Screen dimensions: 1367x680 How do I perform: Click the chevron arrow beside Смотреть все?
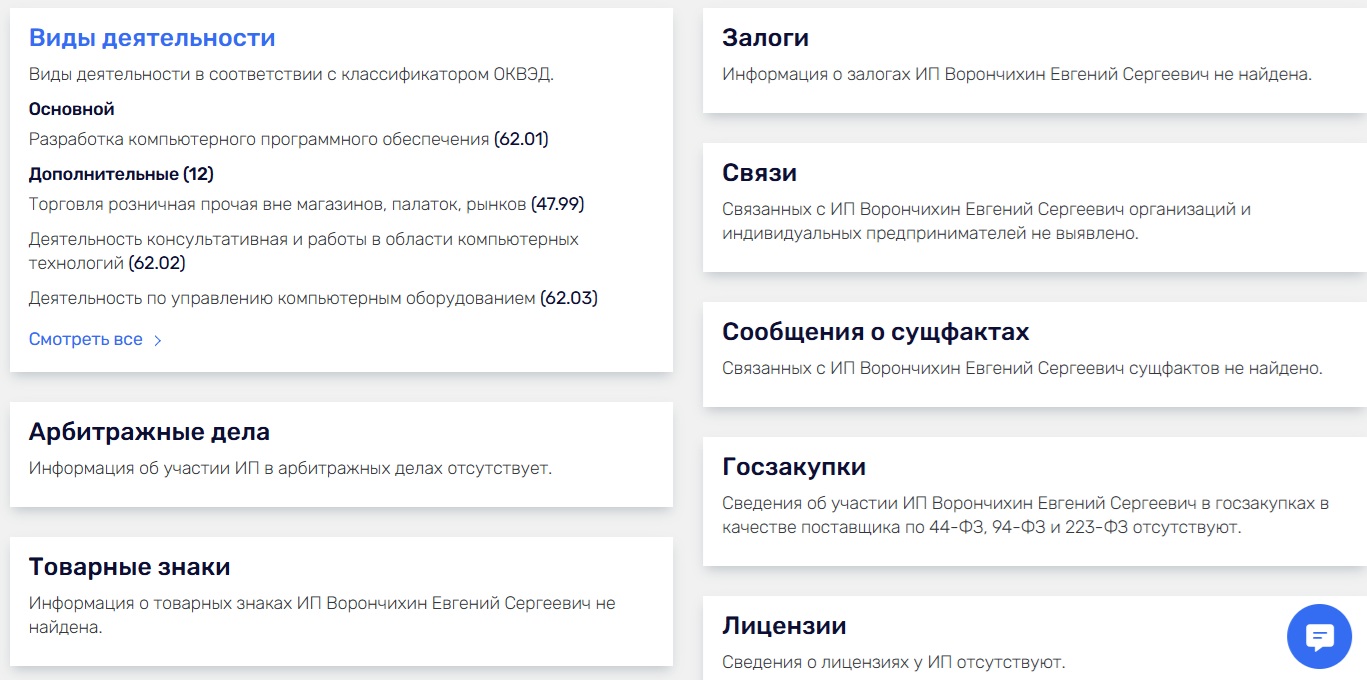[x=157, y=340]
